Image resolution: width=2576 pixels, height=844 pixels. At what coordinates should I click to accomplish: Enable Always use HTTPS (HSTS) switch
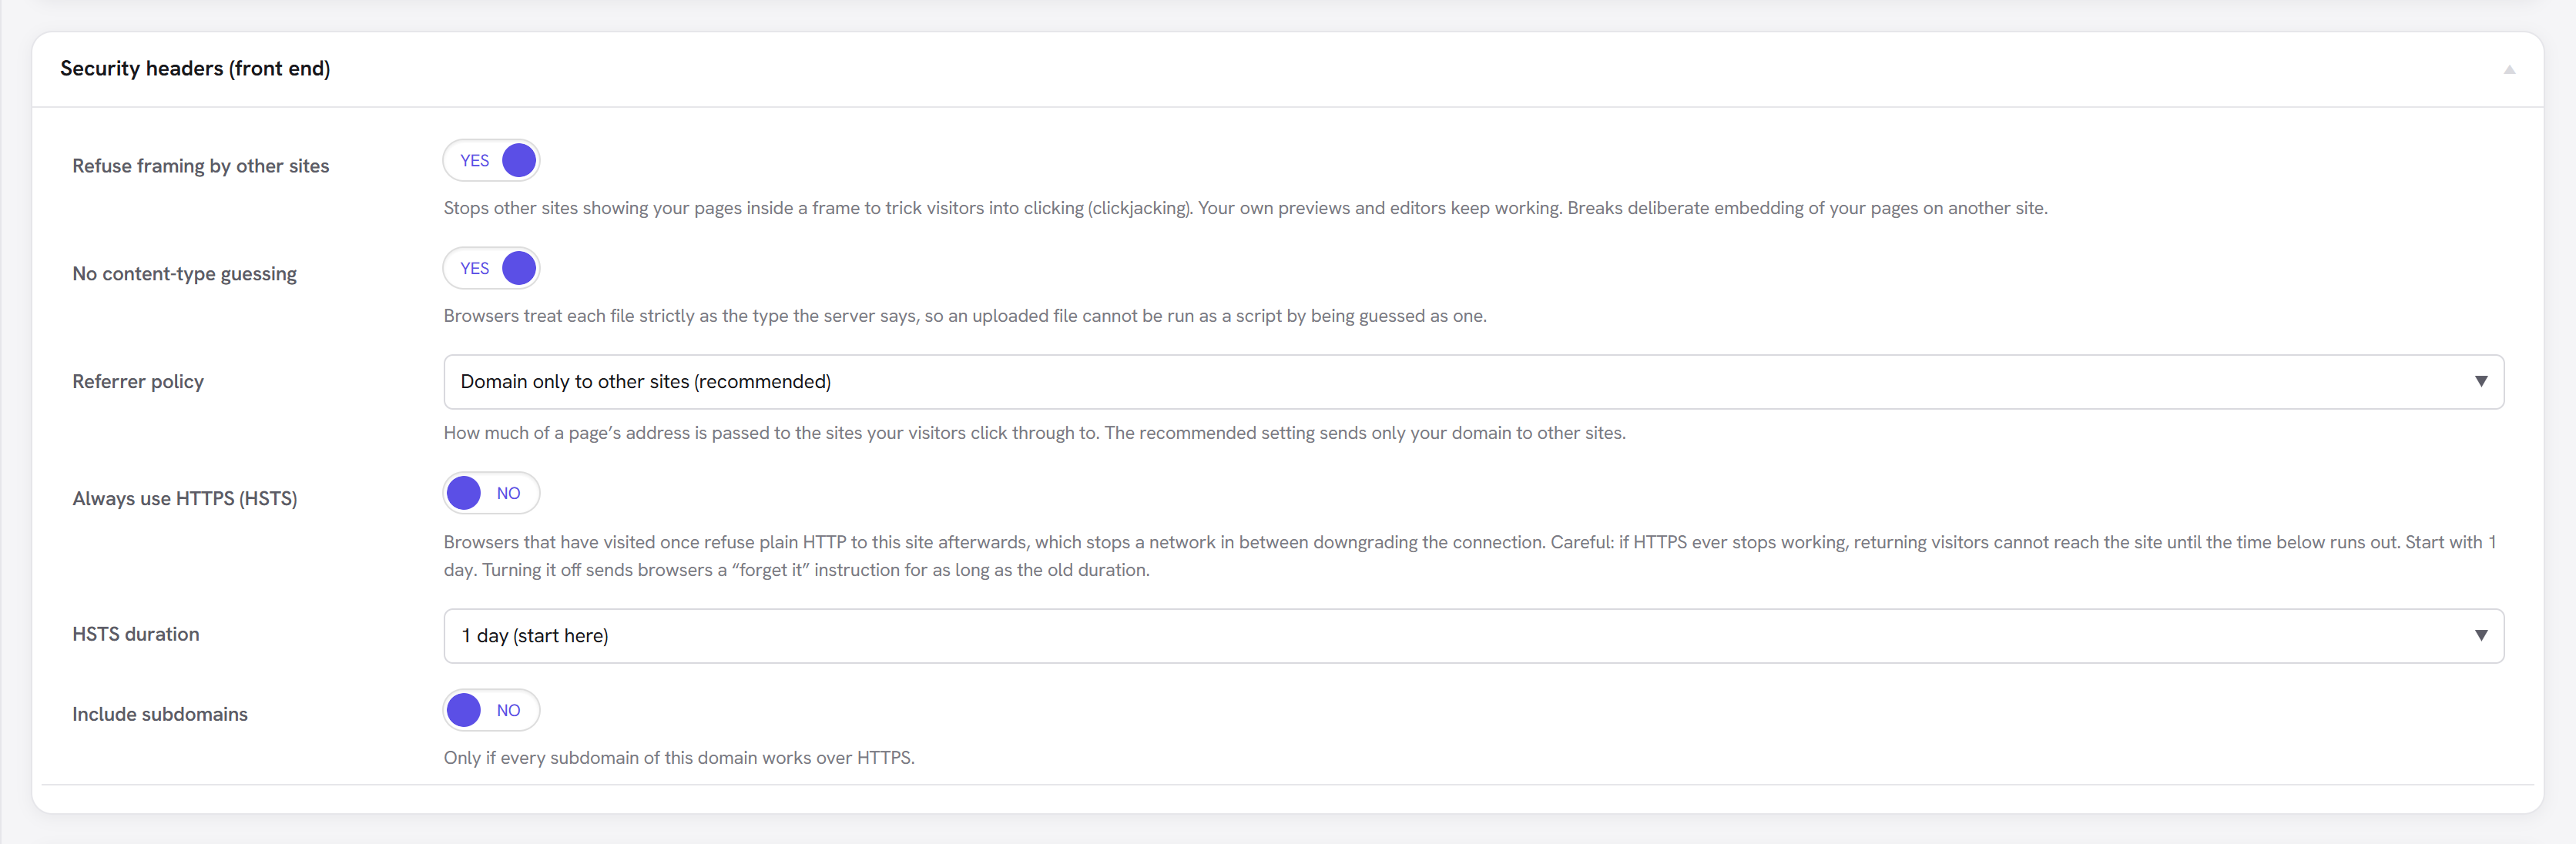(491, 493)
